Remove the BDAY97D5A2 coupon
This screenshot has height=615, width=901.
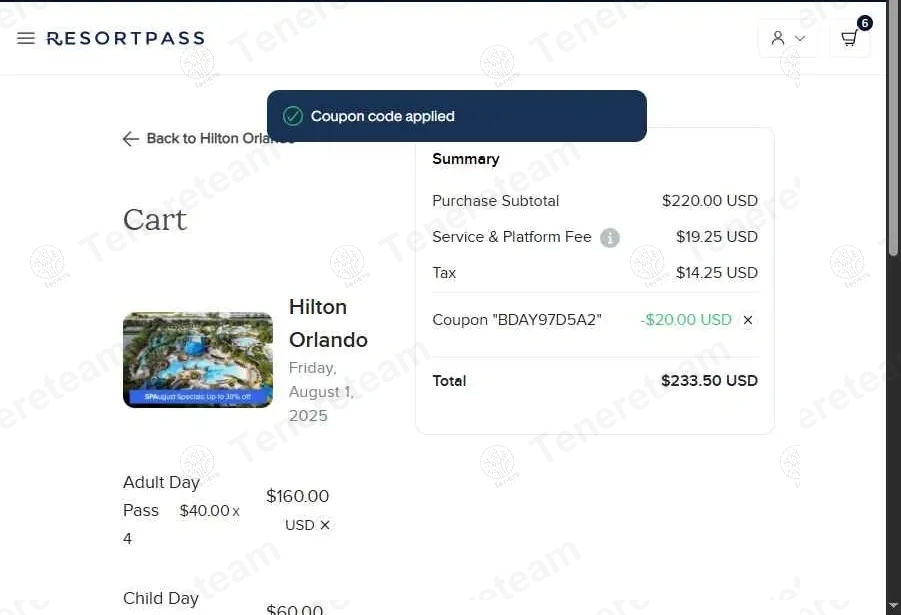748,320
